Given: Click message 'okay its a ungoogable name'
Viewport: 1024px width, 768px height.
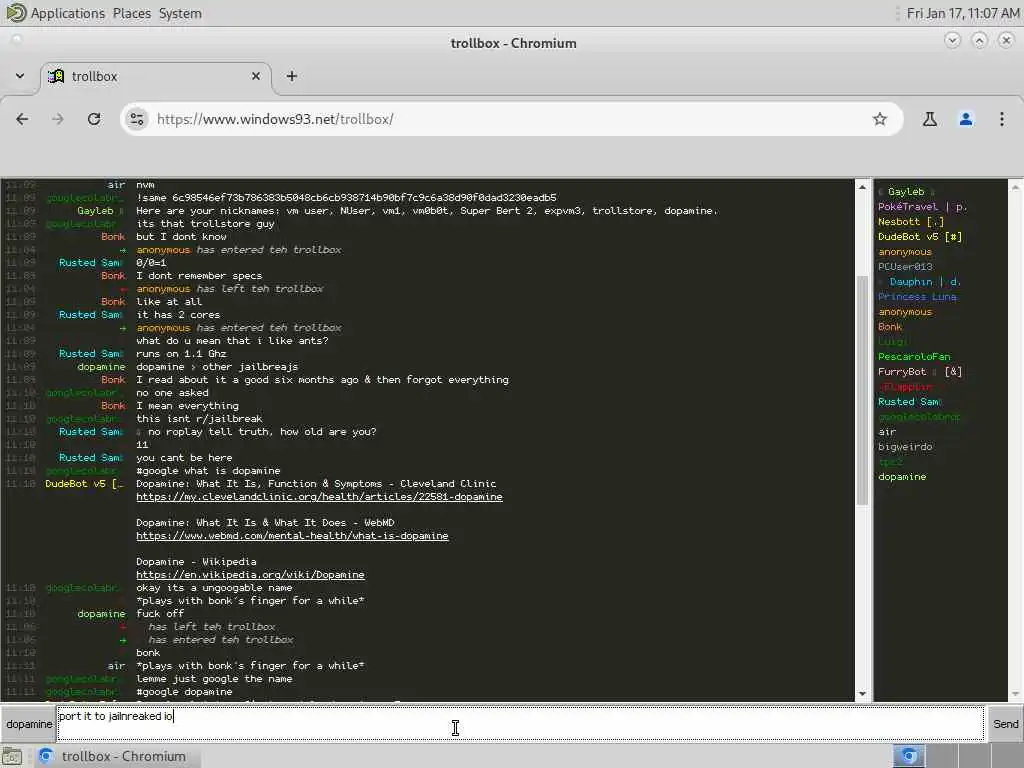Looking at the screenshot, I should (x=214, y=588).
